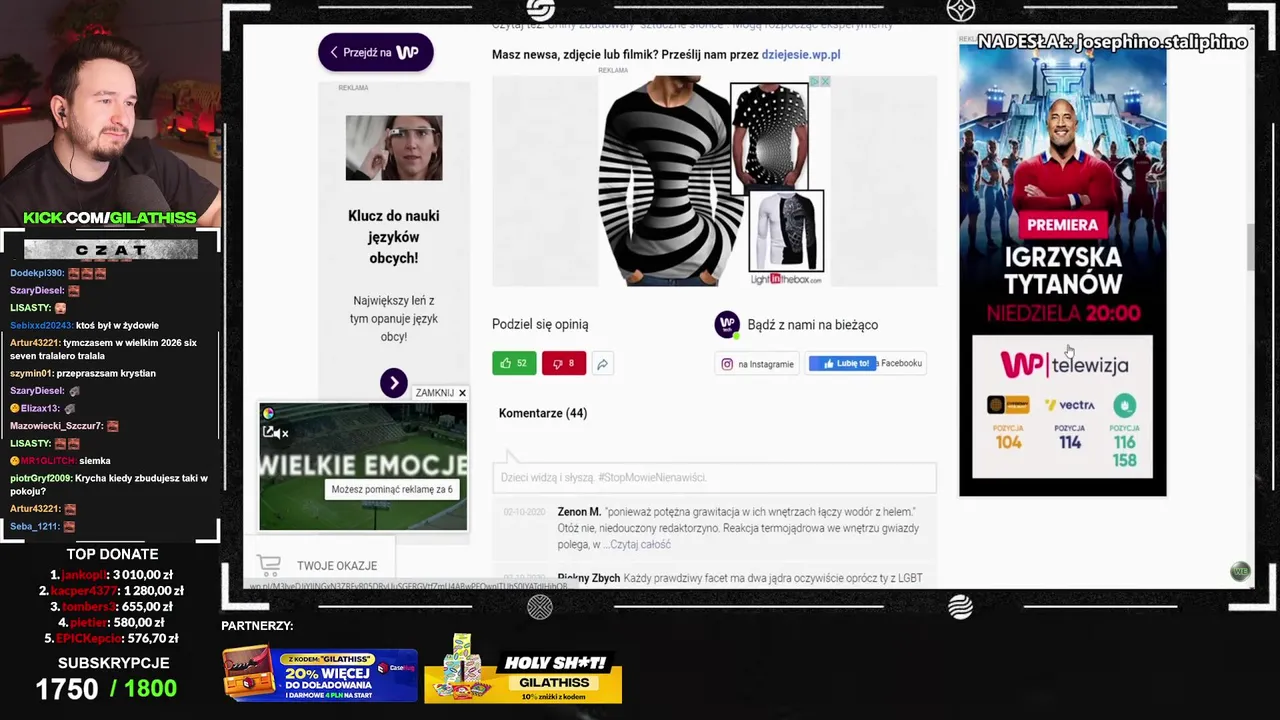Click top donor 'jankopl' entry
The width and height of the screenshot is (1280, 720).
point(111,575)
